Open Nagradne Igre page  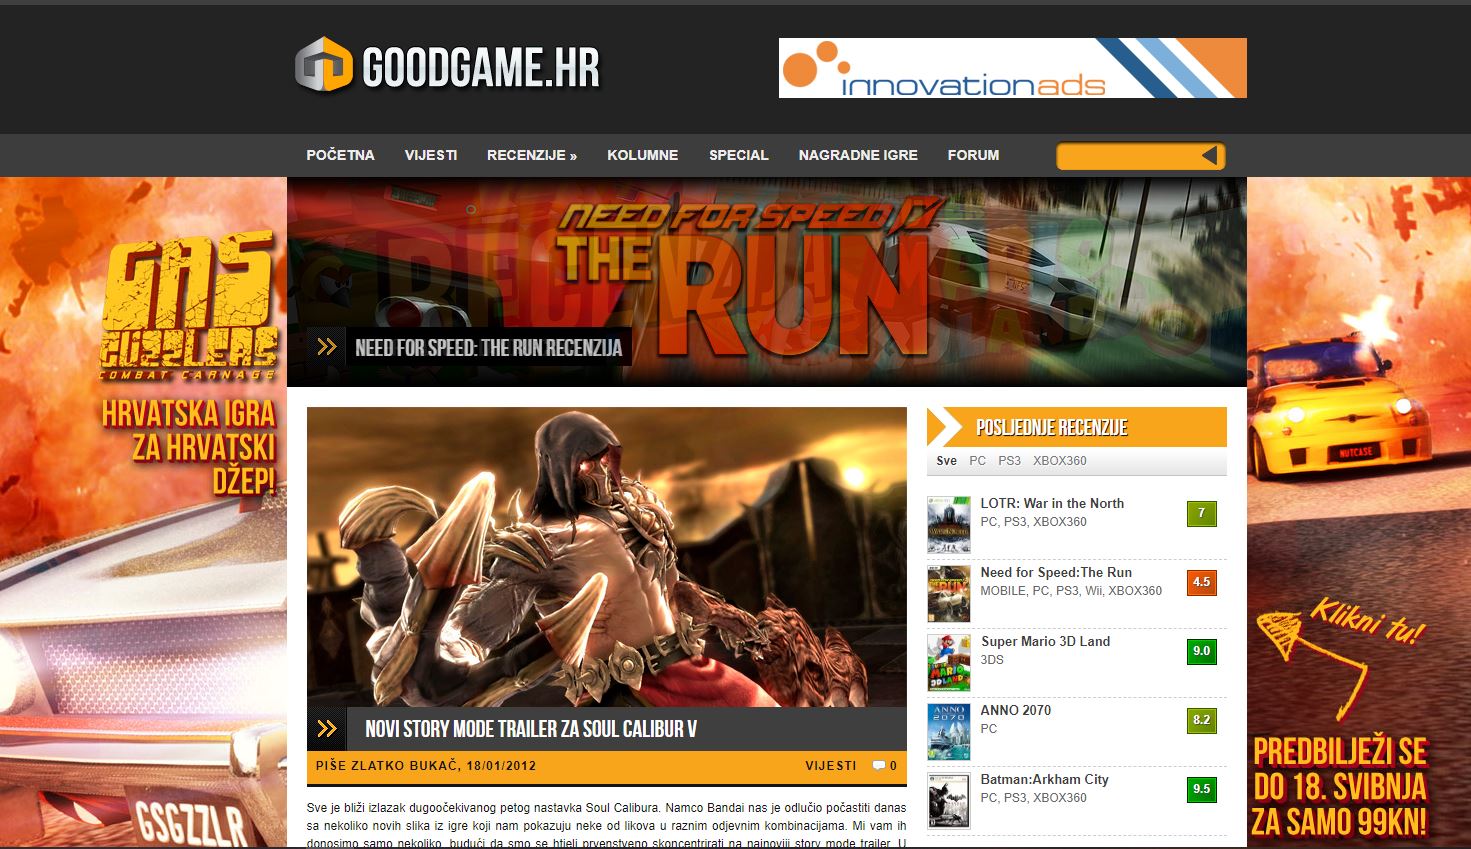pyautogui.click(x=857, y=156)
